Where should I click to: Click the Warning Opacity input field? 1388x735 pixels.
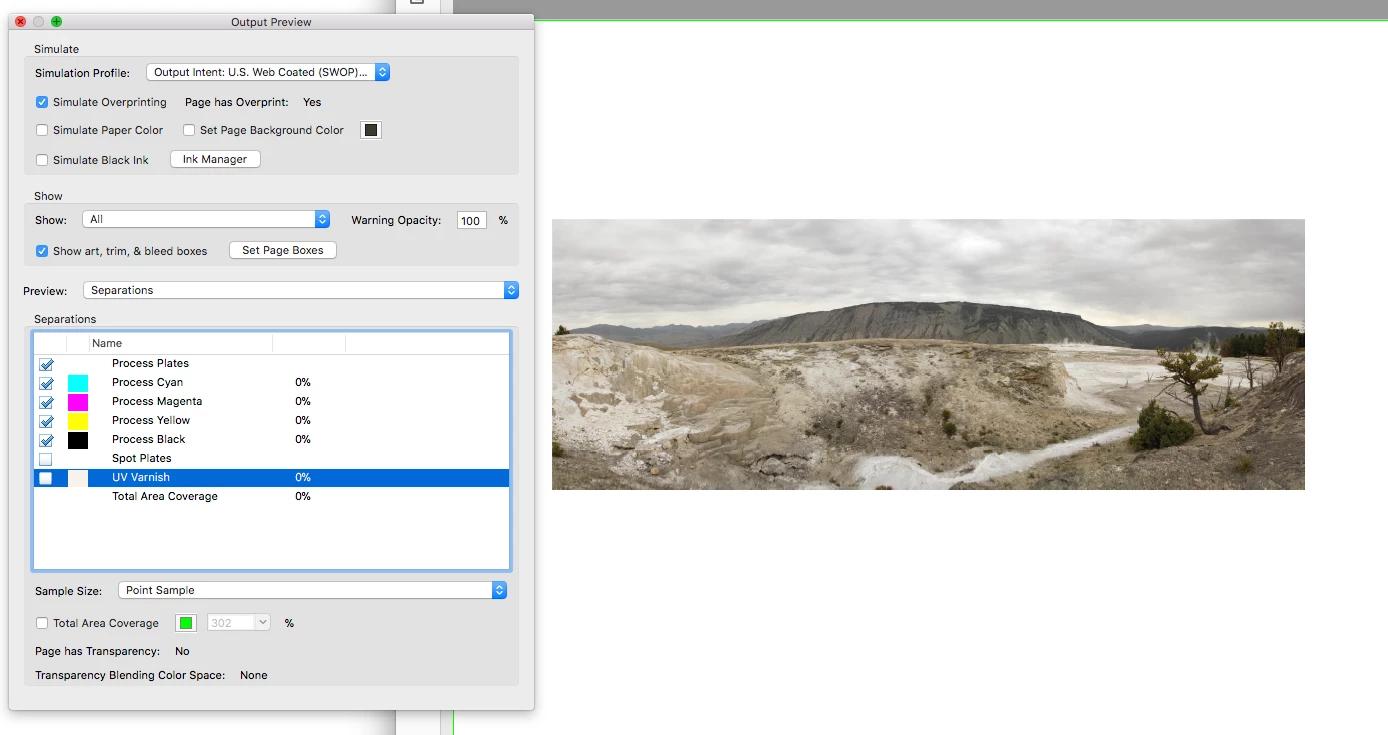coord(472,220)
